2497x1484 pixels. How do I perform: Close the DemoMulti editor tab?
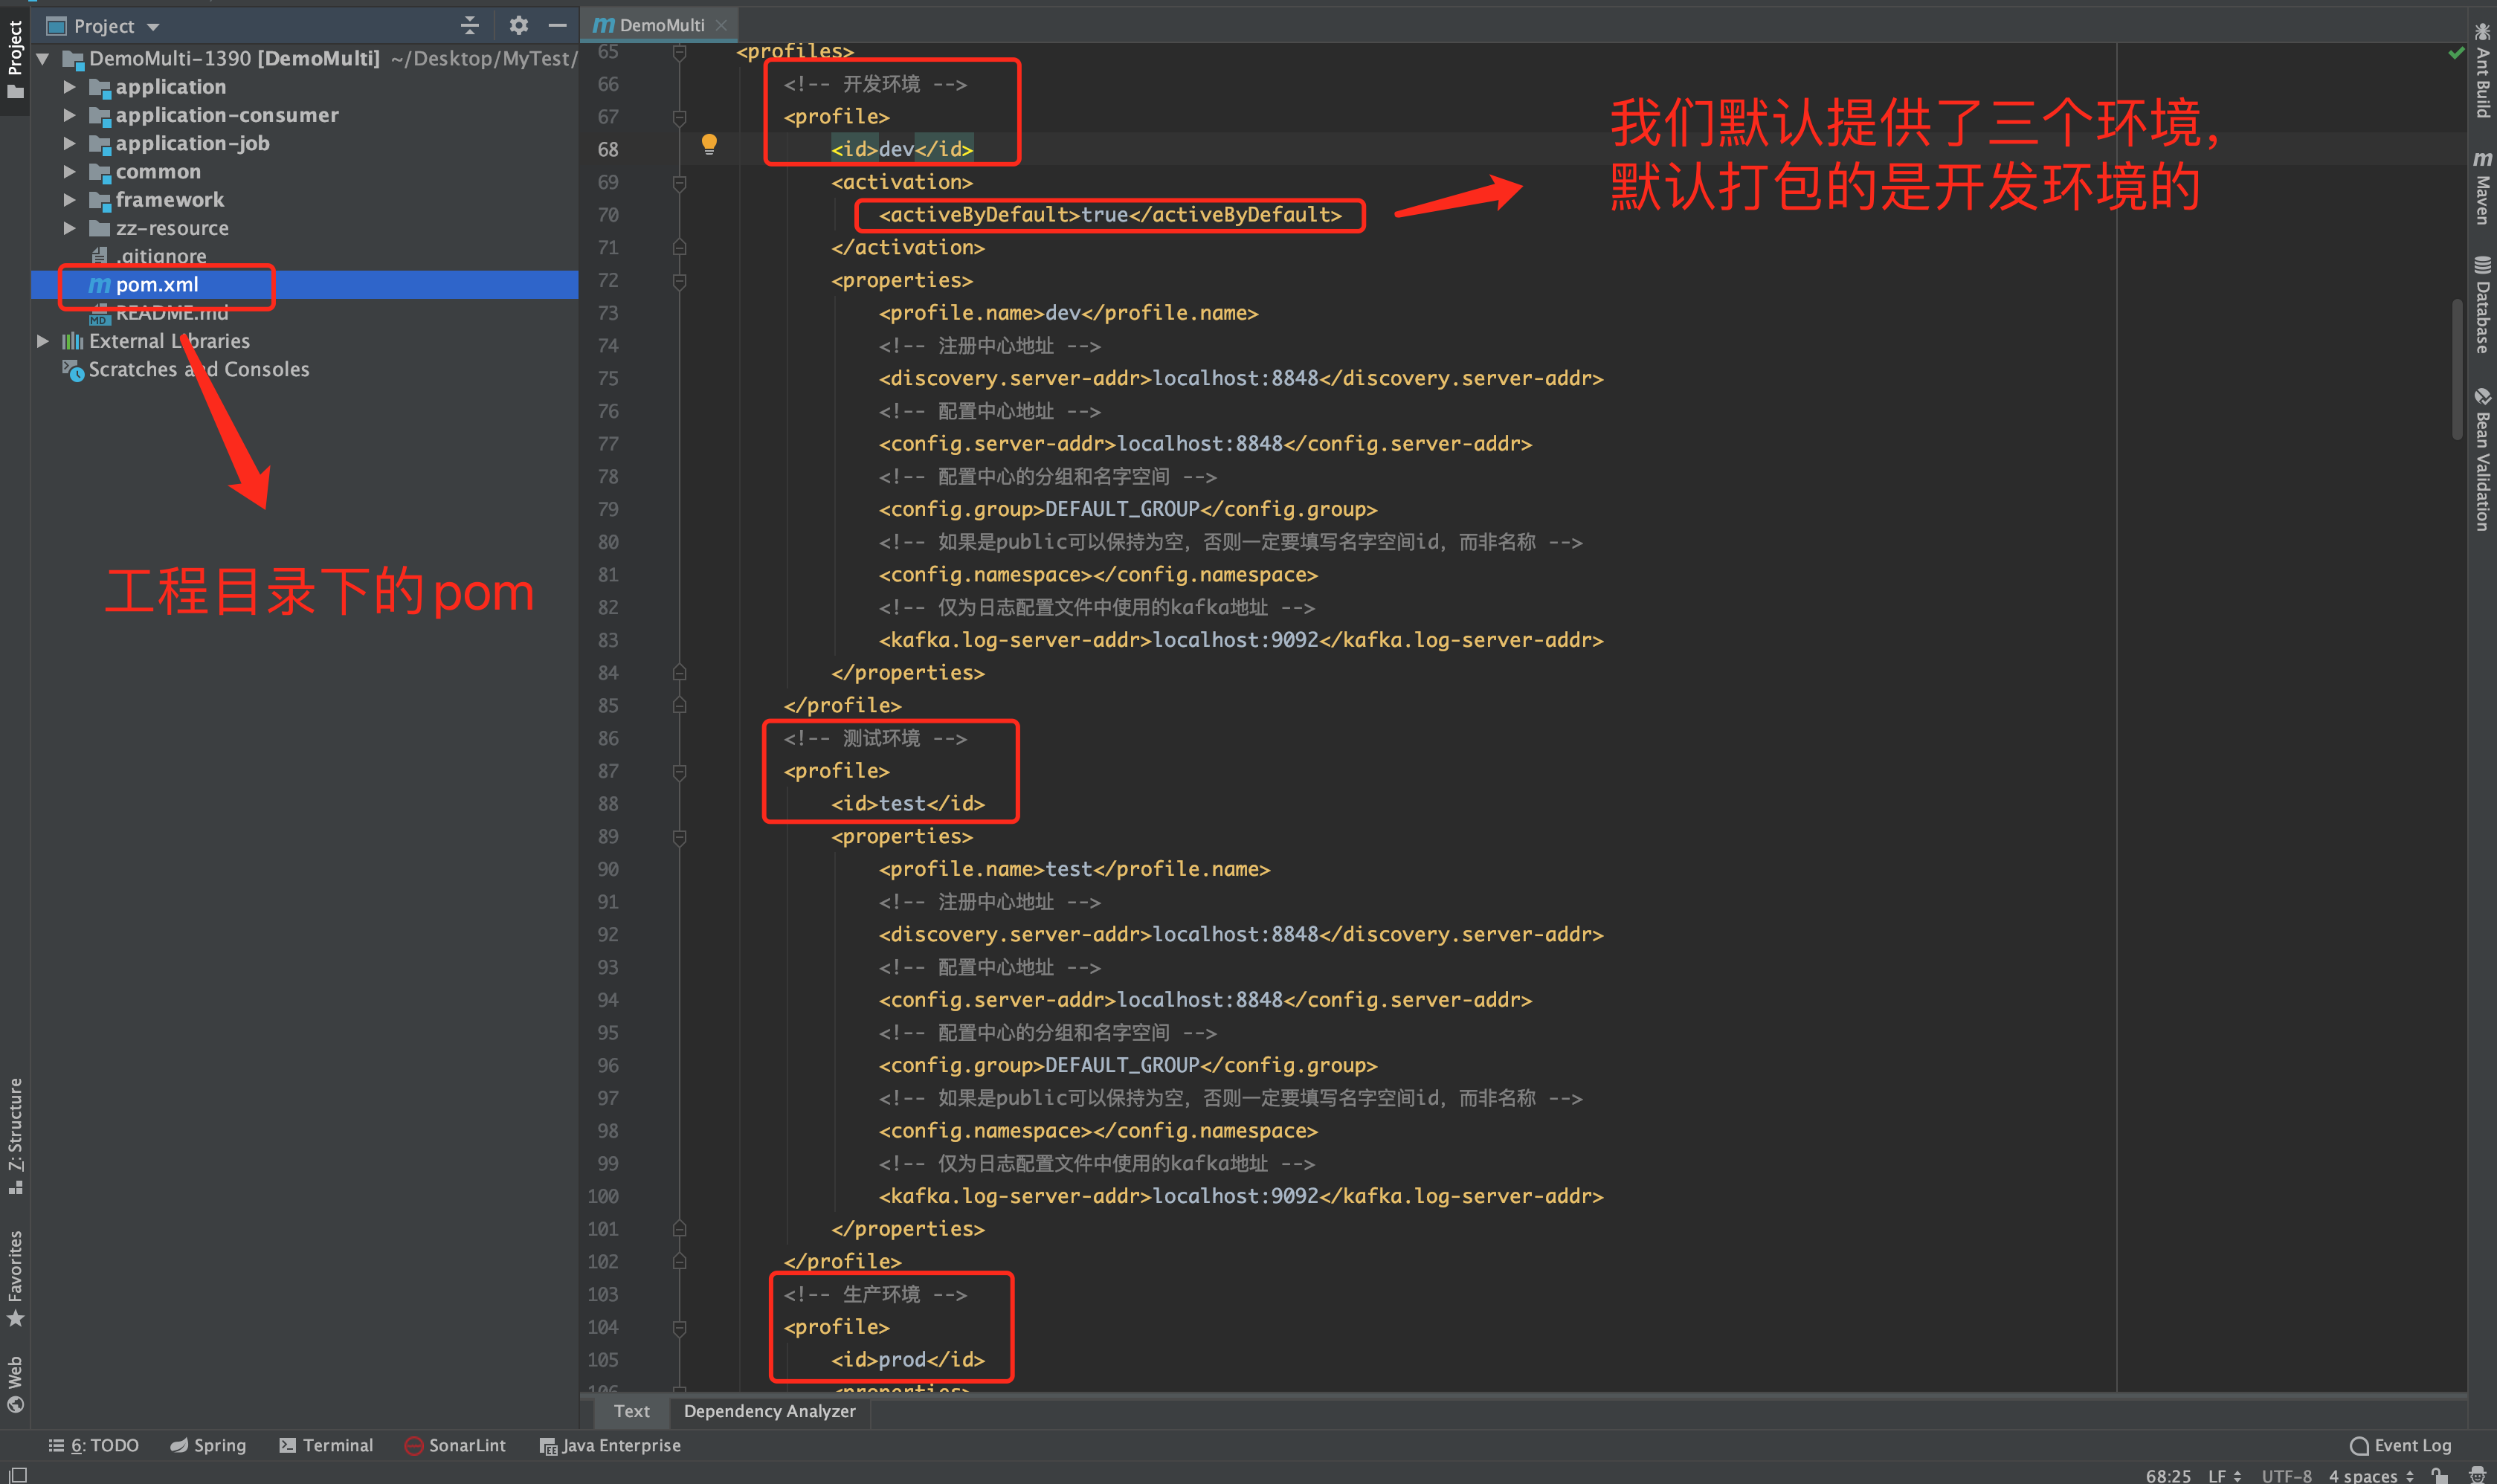721,25
